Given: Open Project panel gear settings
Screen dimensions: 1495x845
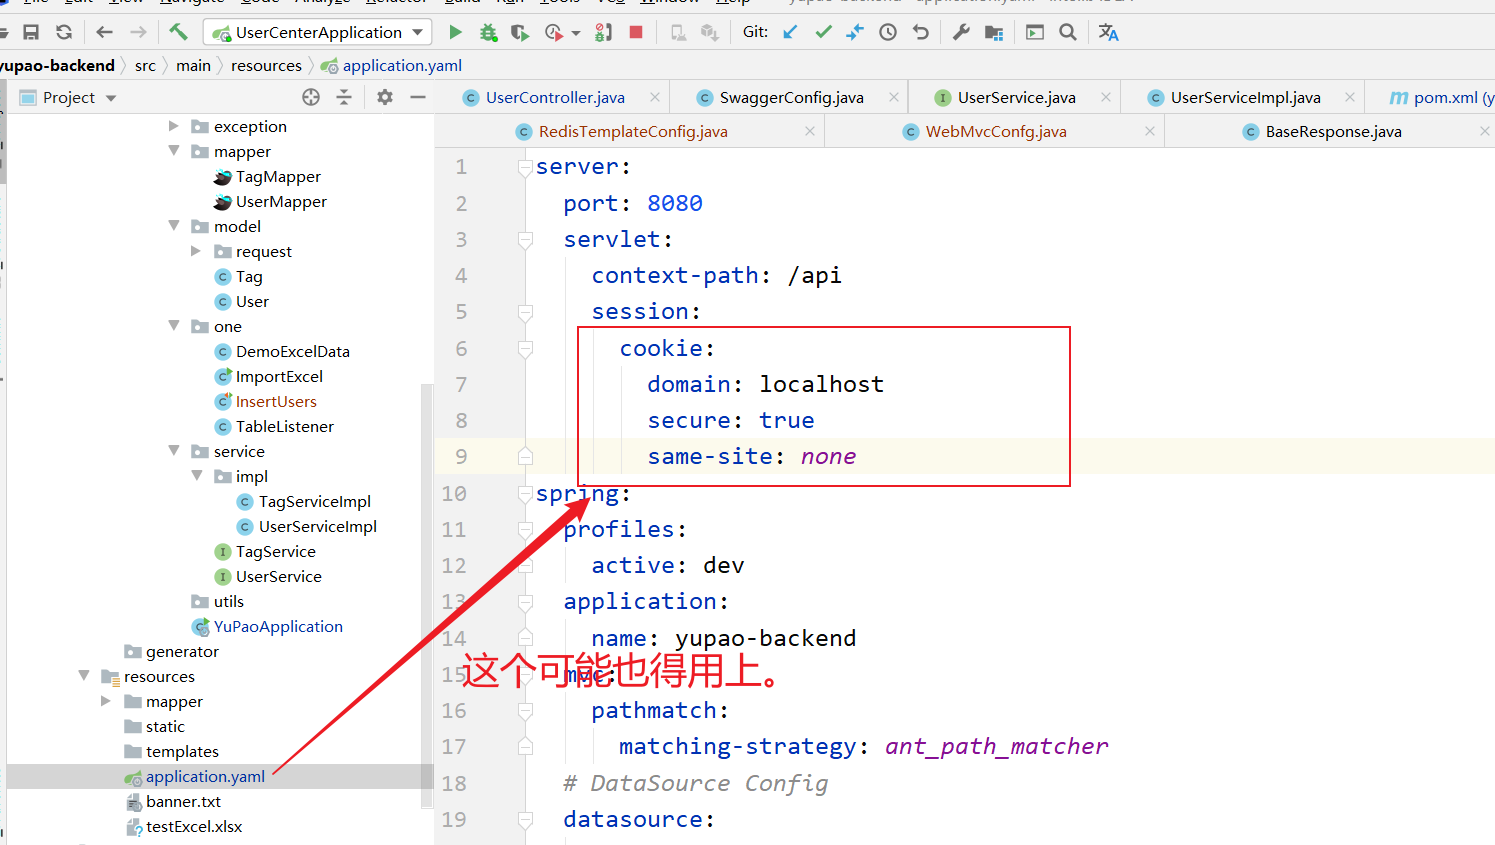Looking at the screenshot, I should point(385,97).
